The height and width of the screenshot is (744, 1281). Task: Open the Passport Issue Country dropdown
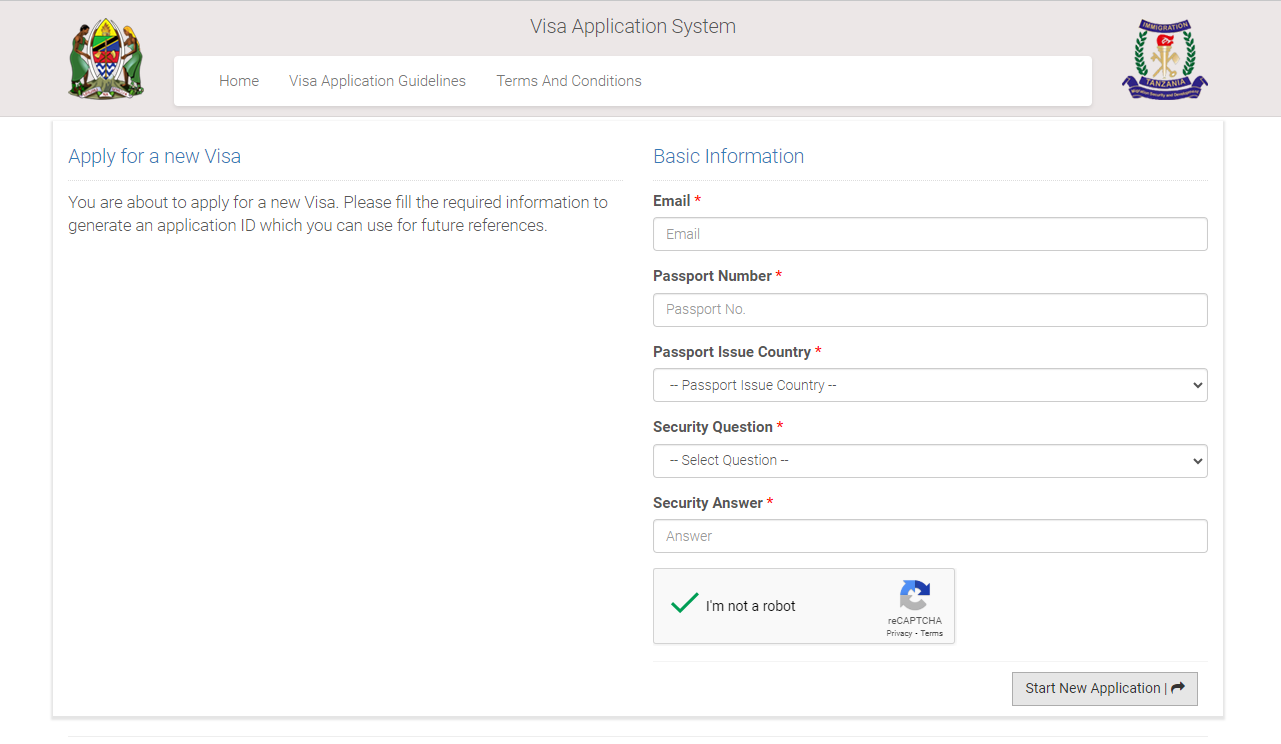930,385
